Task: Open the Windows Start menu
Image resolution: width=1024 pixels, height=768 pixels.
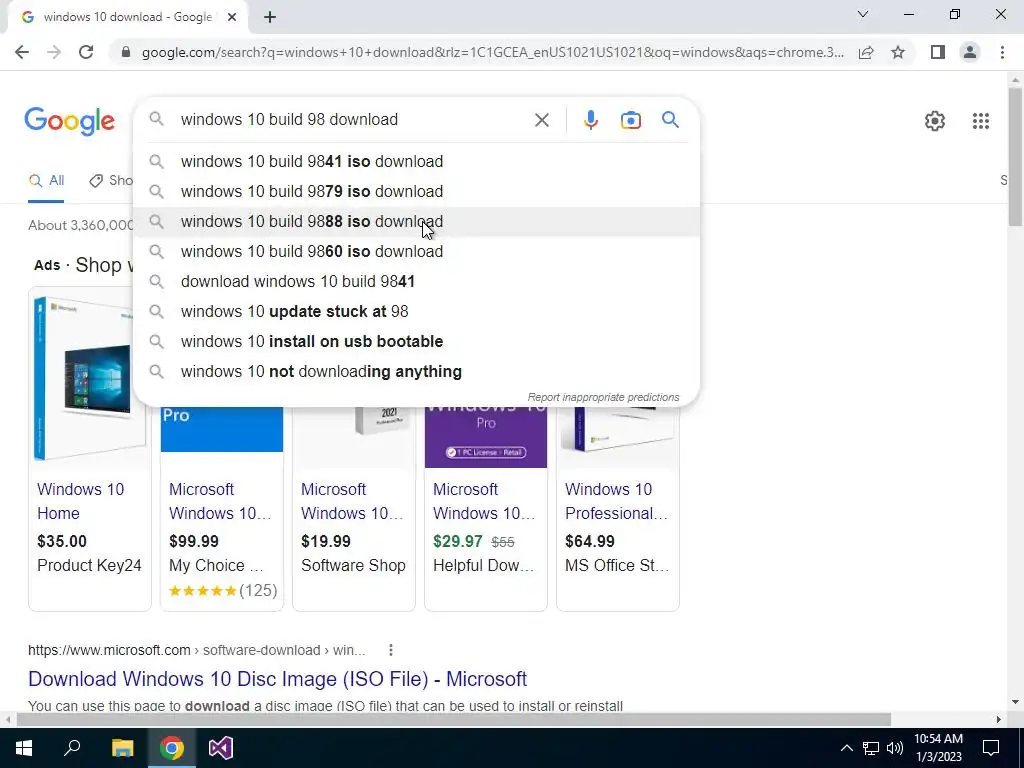Action: (x=24, y=748)
